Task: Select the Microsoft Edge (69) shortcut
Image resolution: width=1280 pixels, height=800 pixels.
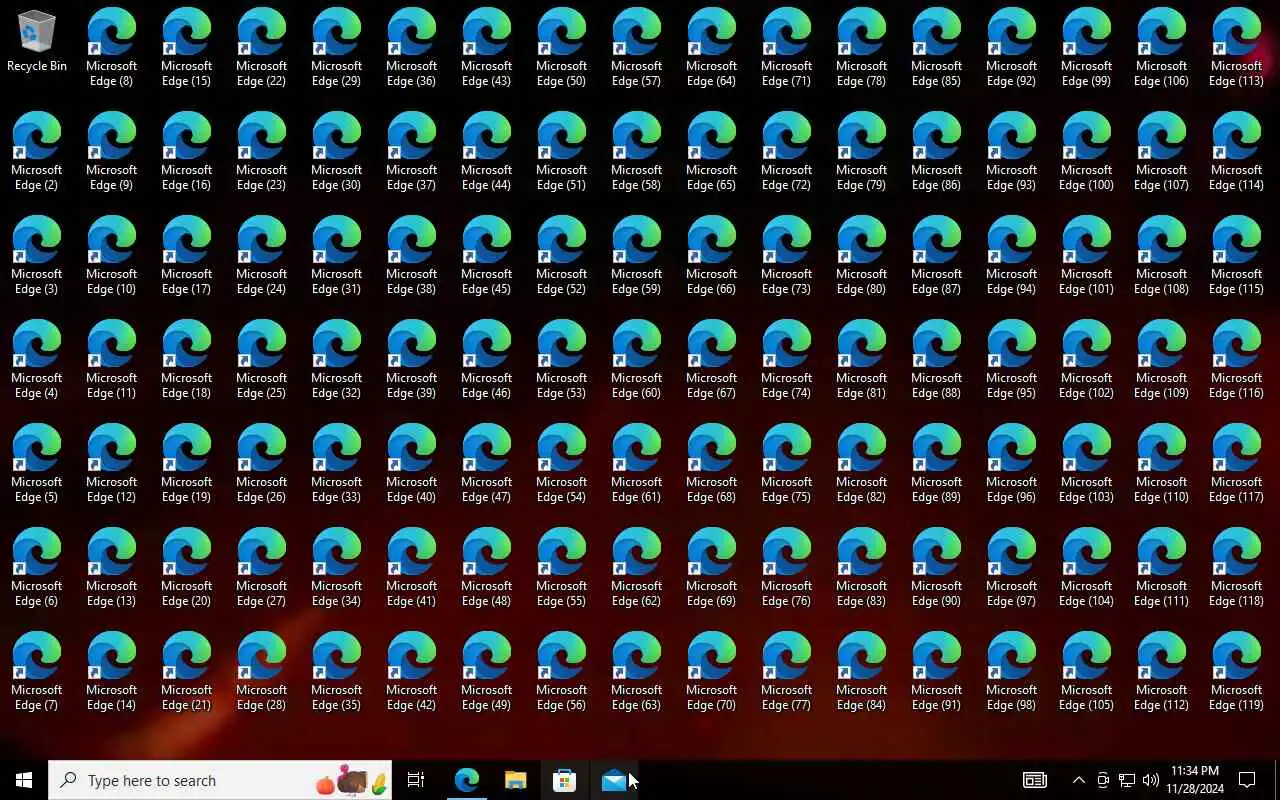Action: (712, 568)
